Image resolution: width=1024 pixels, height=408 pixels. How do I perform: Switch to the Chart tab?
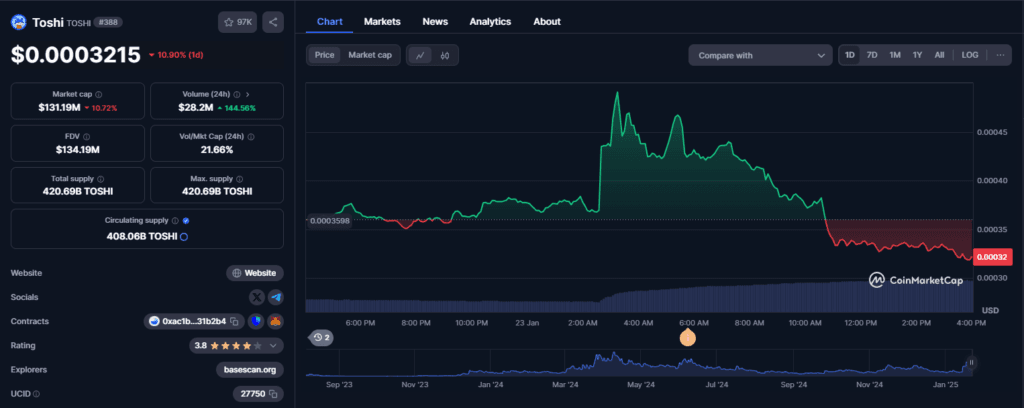click(330, 22)
